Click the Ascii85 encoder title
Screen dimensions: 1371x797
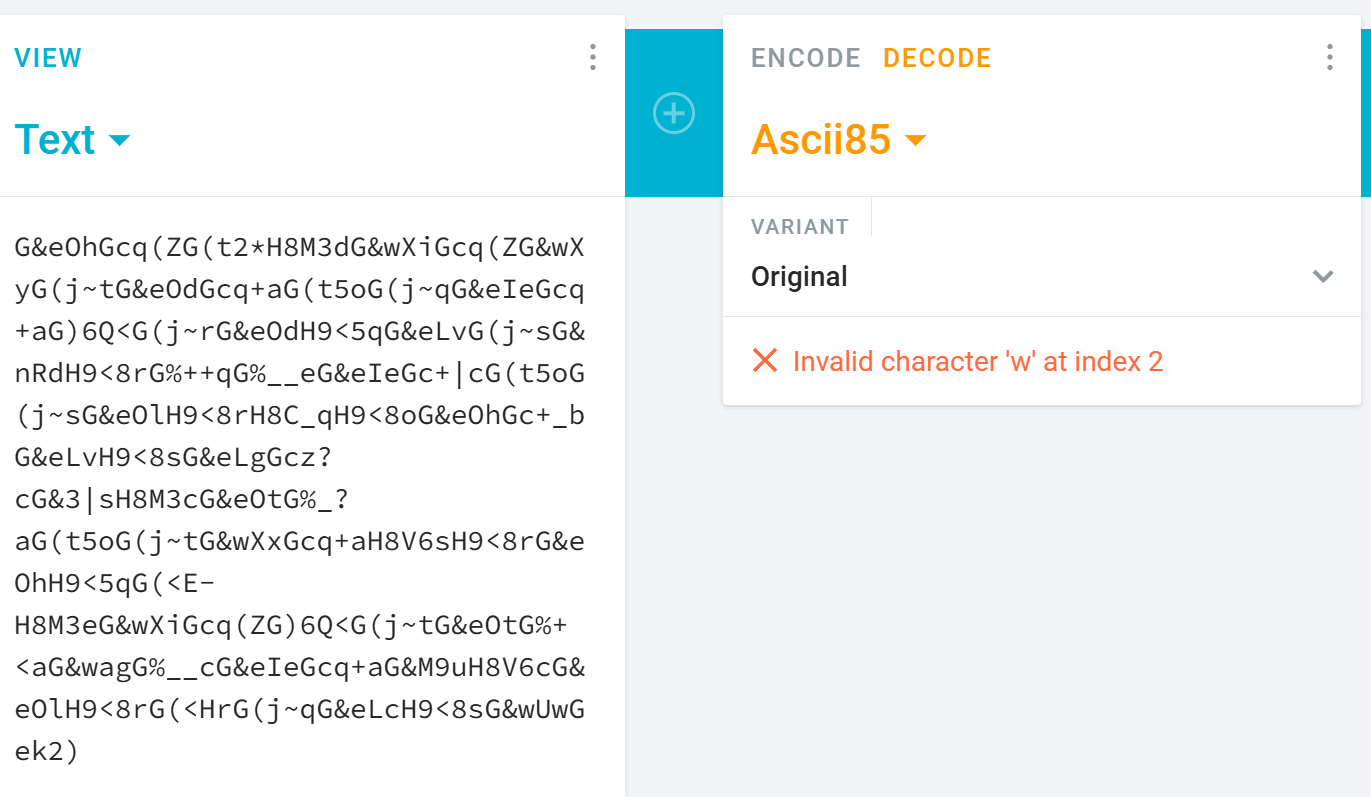point(821,140)
